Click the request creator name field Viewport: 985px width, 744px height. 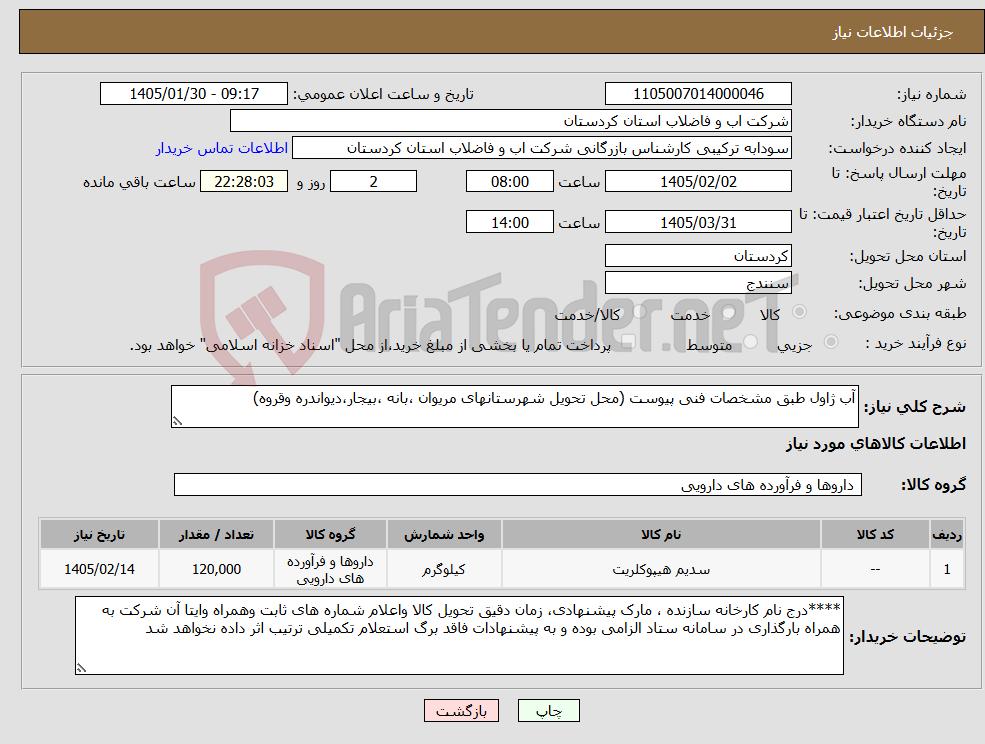(541, 148)
